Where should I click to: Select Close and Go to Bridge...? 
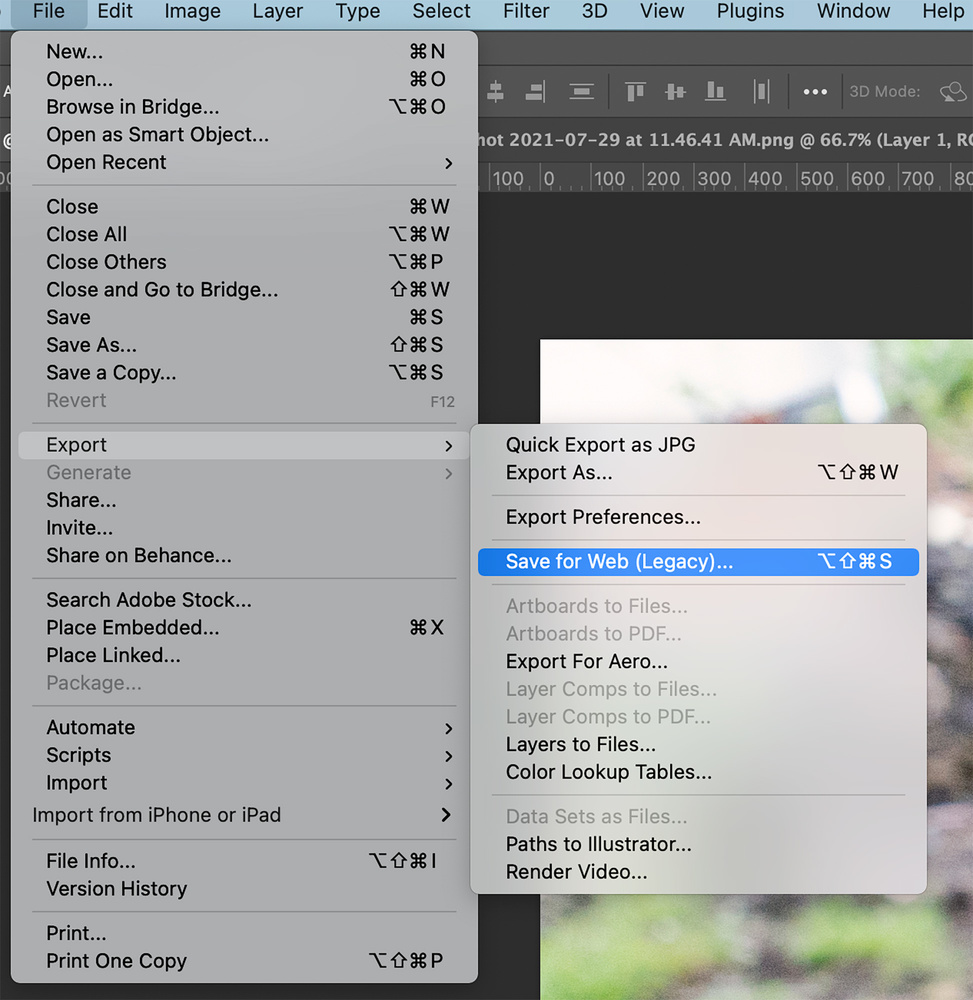point(244,290)
